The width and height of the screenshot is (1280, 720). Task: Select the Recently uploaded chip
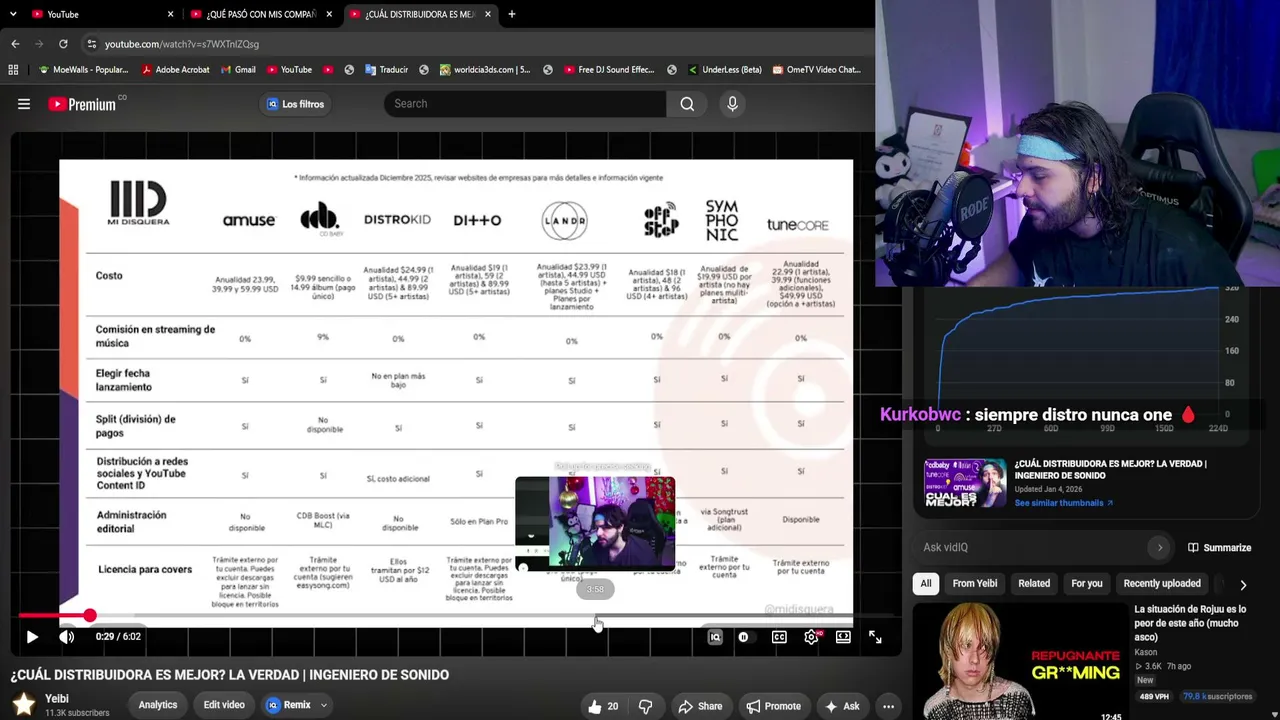point(1162,584)
